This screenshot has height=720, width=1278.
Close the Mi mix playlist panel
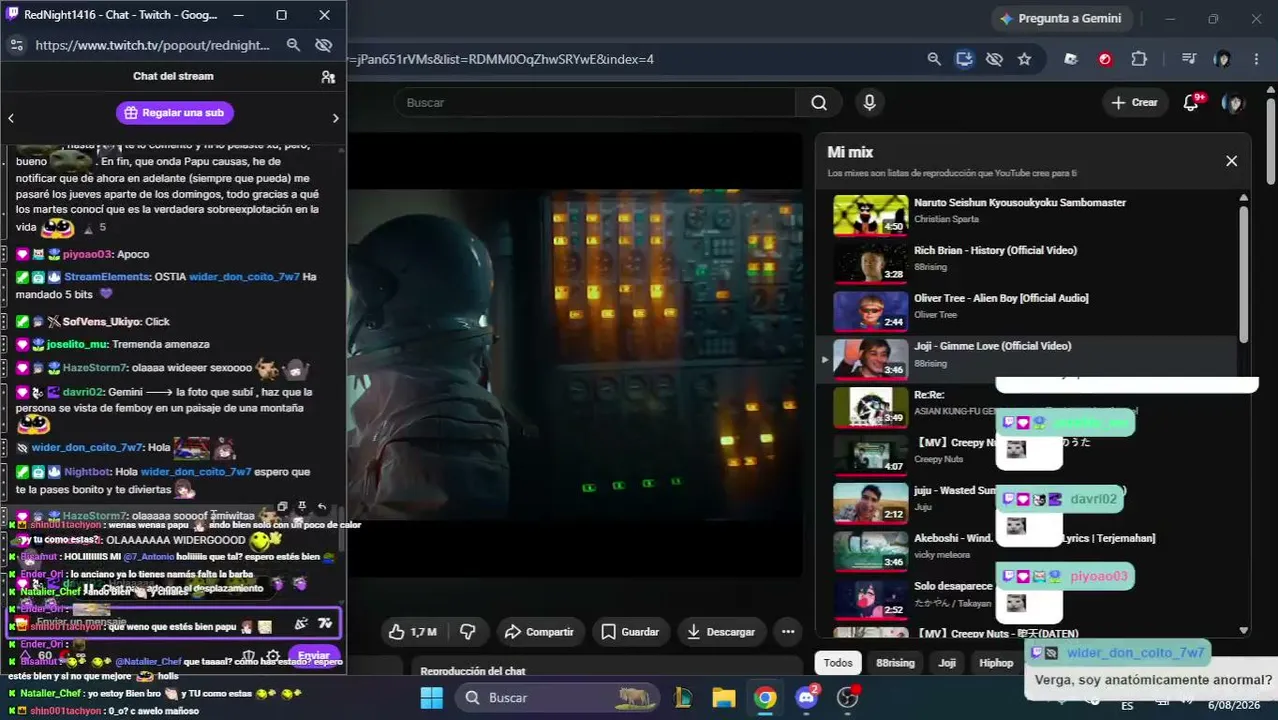[x=1231, y=161]
